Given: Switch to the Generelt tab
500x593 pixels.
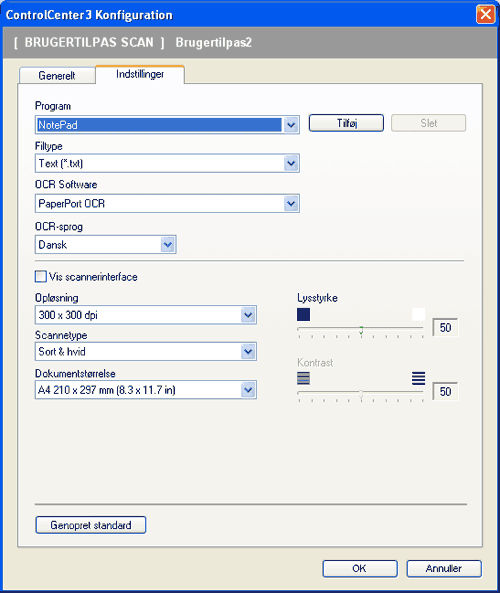Looking at the screenshot, I should (x=57, y=76).
